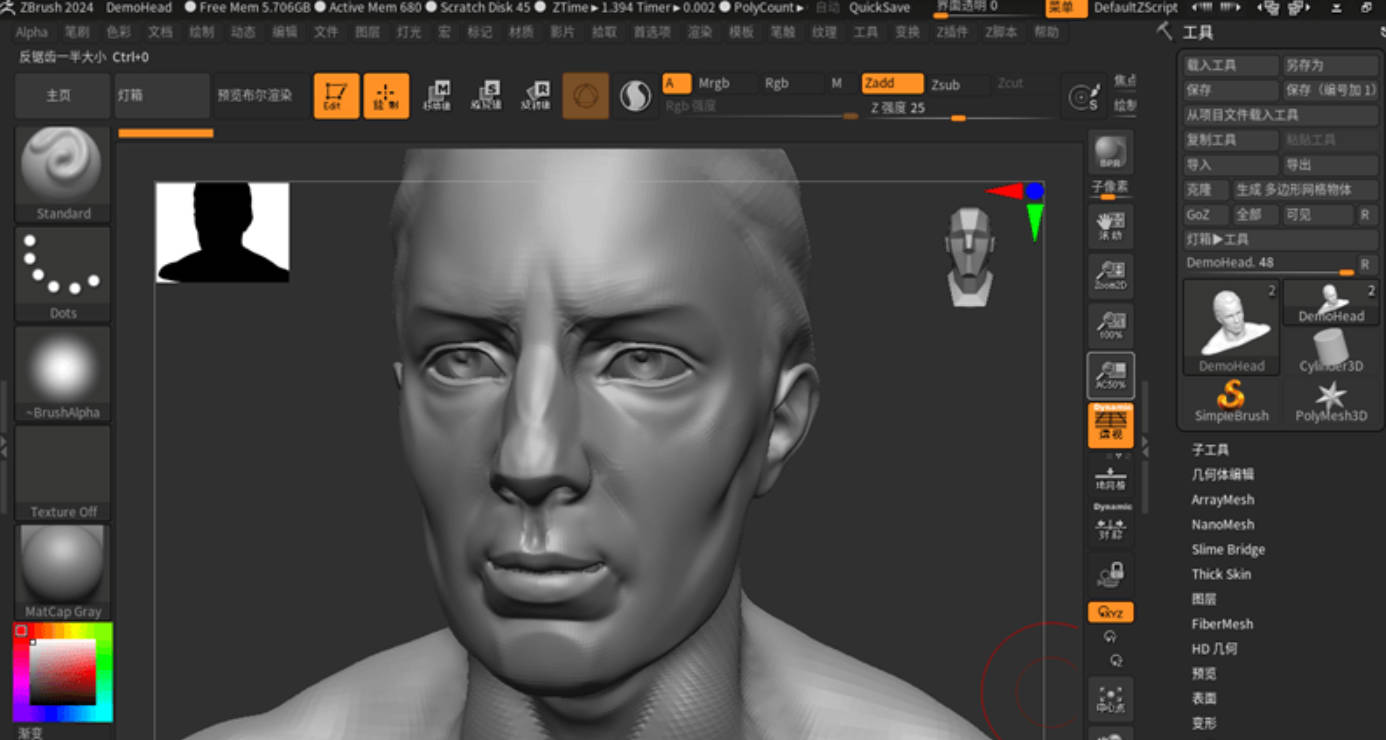Click the BPR render icon
This screenshot has height=740, width=1386.
click(1110, 153)
